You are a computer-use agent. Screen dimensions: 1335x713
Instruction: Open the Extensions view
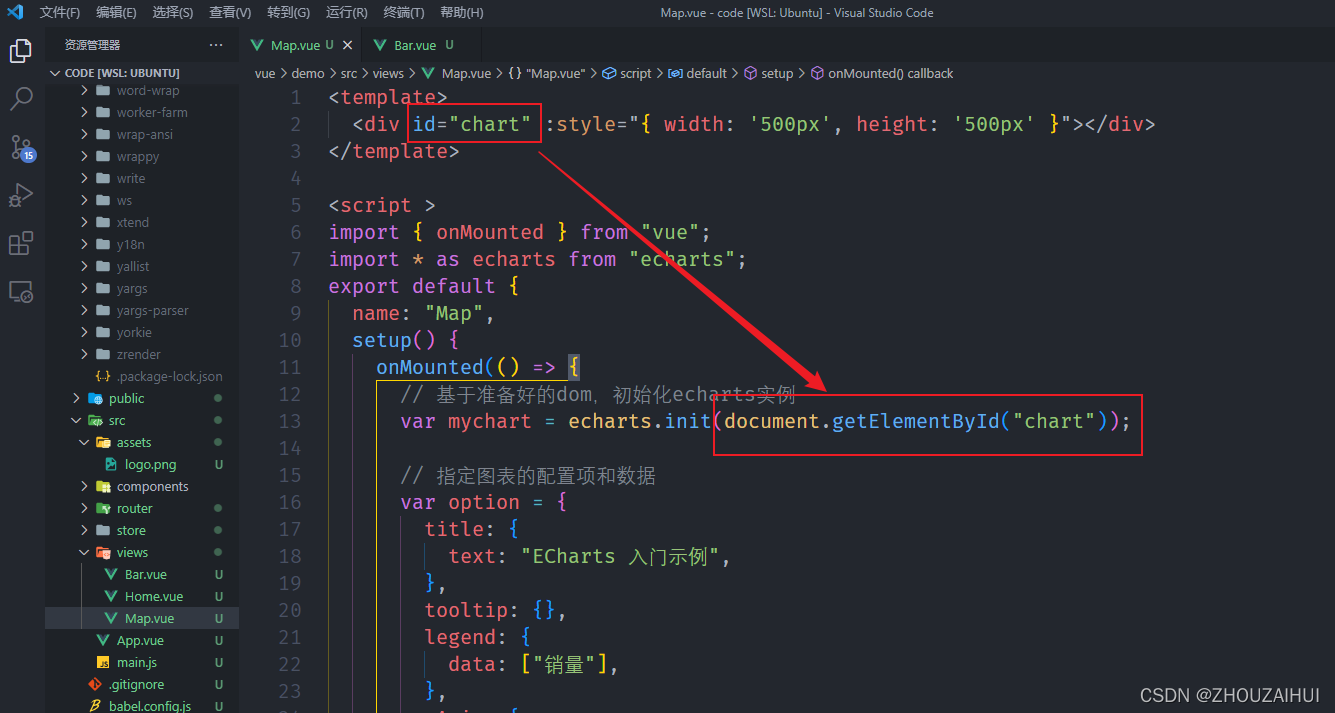click(x=21, y=243)
